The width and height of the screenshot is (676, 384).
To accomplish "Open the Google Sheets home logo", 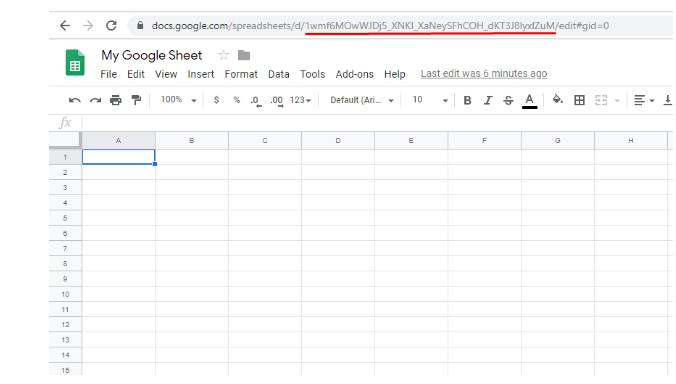I will point(75,63).
